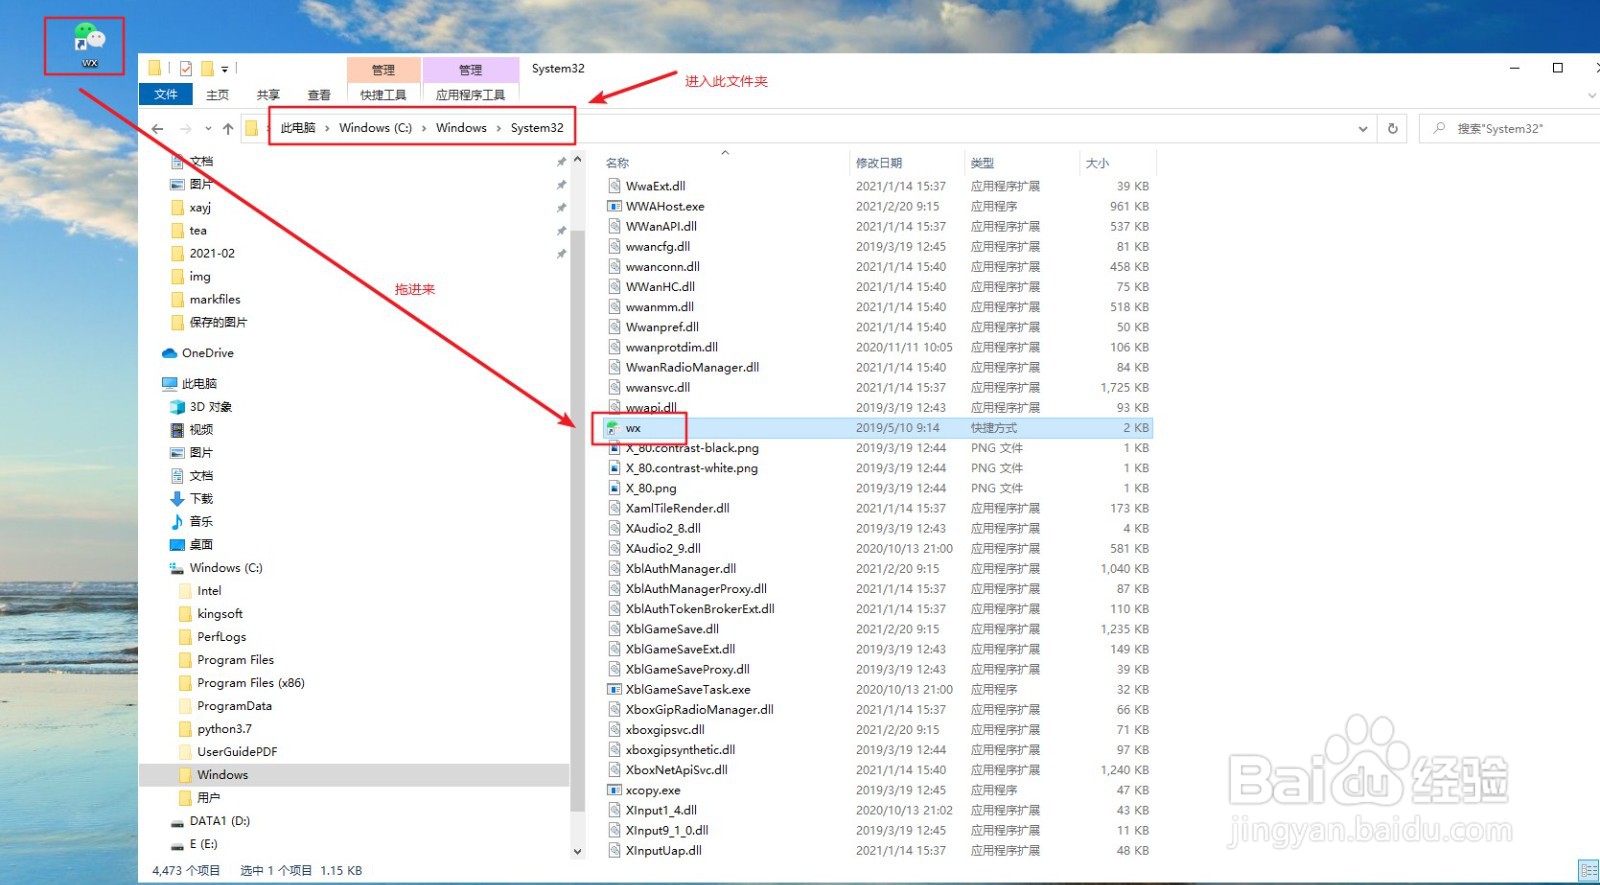Click the 下载 download arrow icon
Image resolution: width=1600 pixels, height=885 pixels.
[177, 498]
